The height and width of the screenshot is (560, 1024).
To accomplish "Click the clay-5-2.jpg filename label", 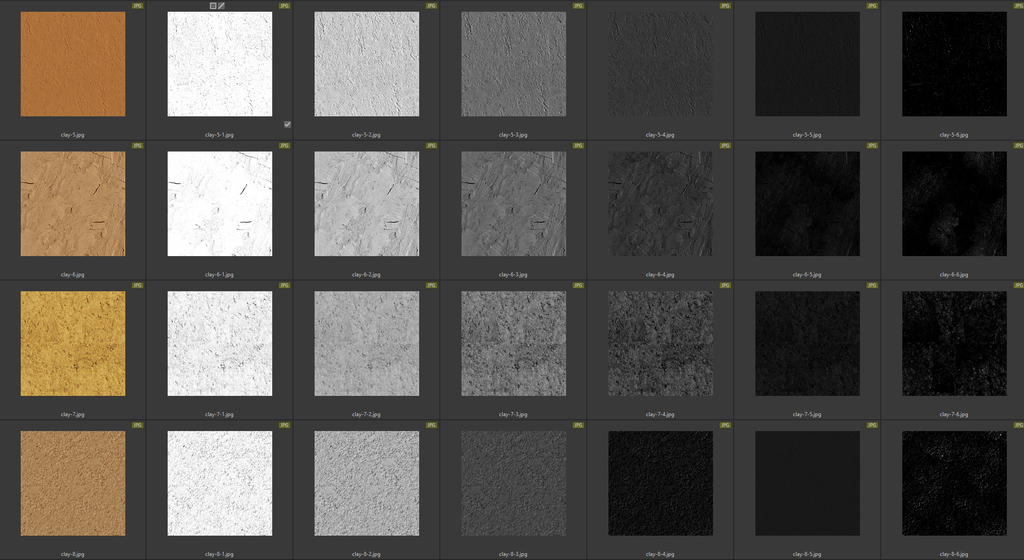I will coord(366,134).
